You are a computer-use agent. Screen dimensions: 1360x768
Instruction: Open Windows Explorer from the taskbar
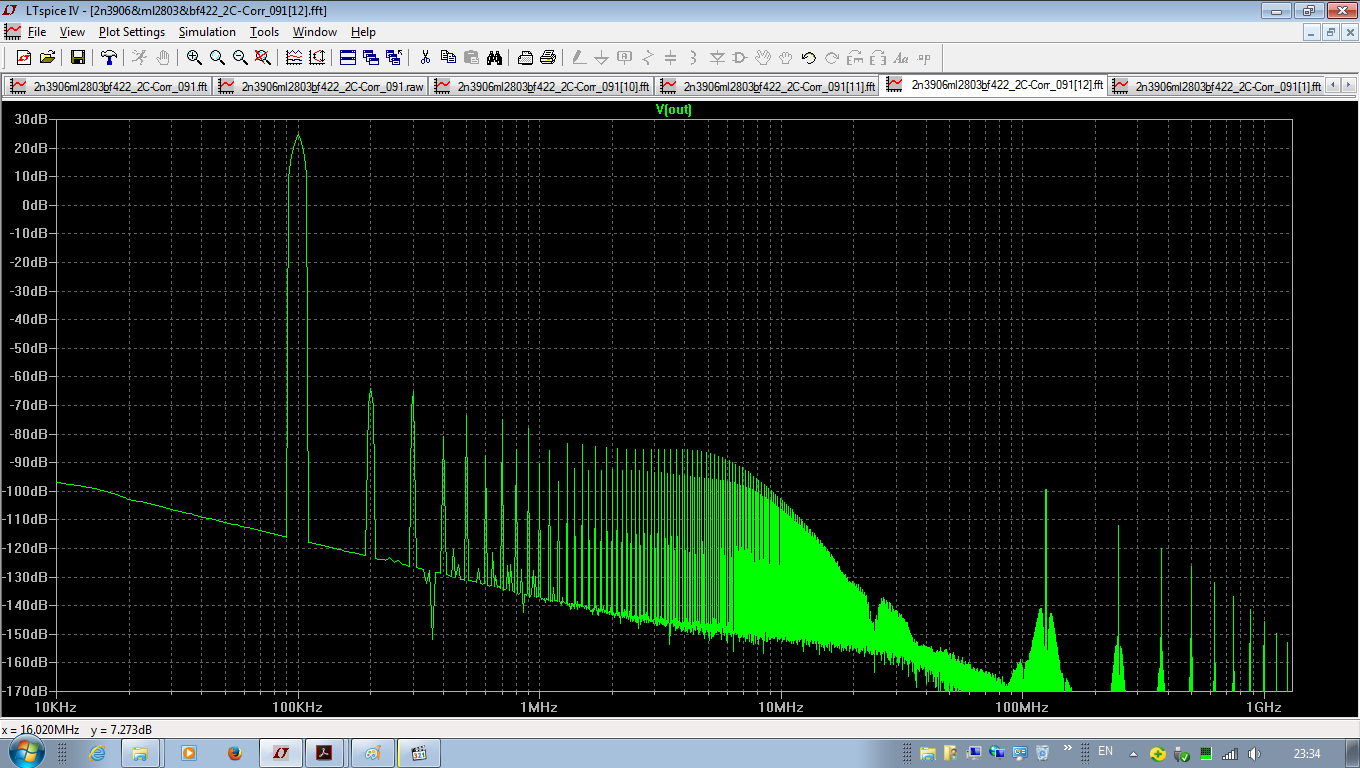140,753
